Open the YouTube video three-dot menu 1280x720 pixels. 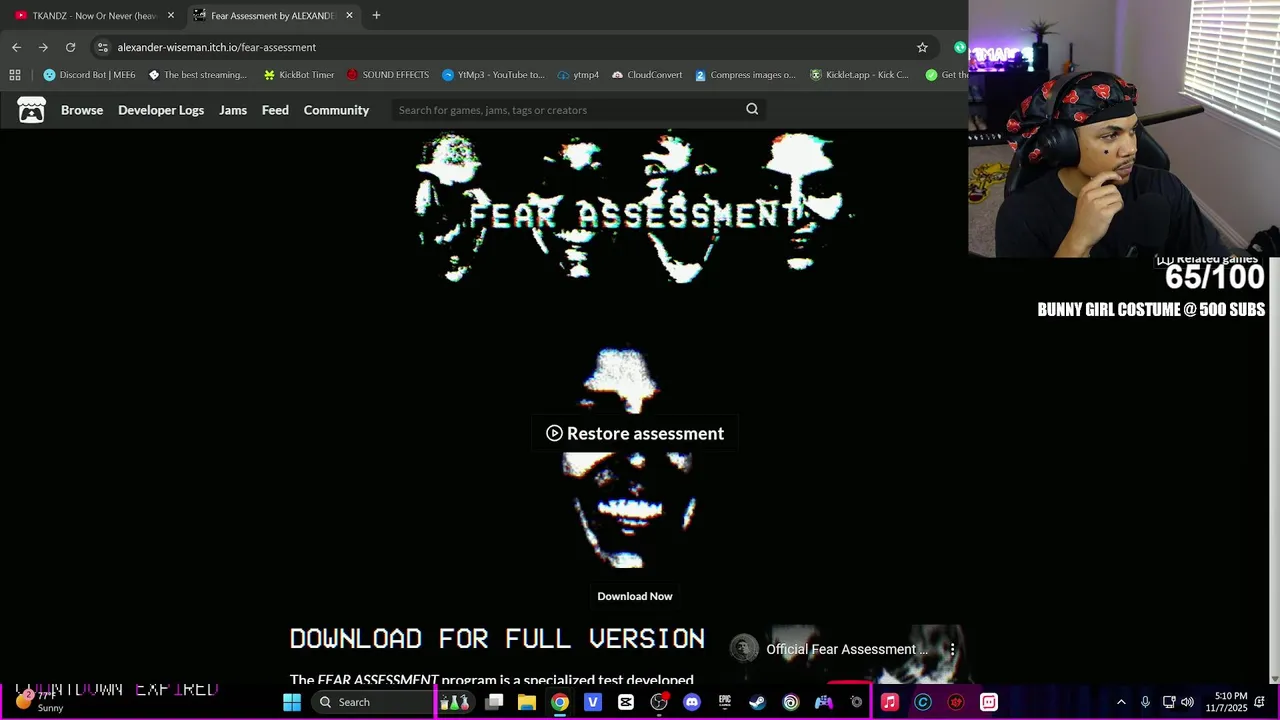click(x=952, y=649)
